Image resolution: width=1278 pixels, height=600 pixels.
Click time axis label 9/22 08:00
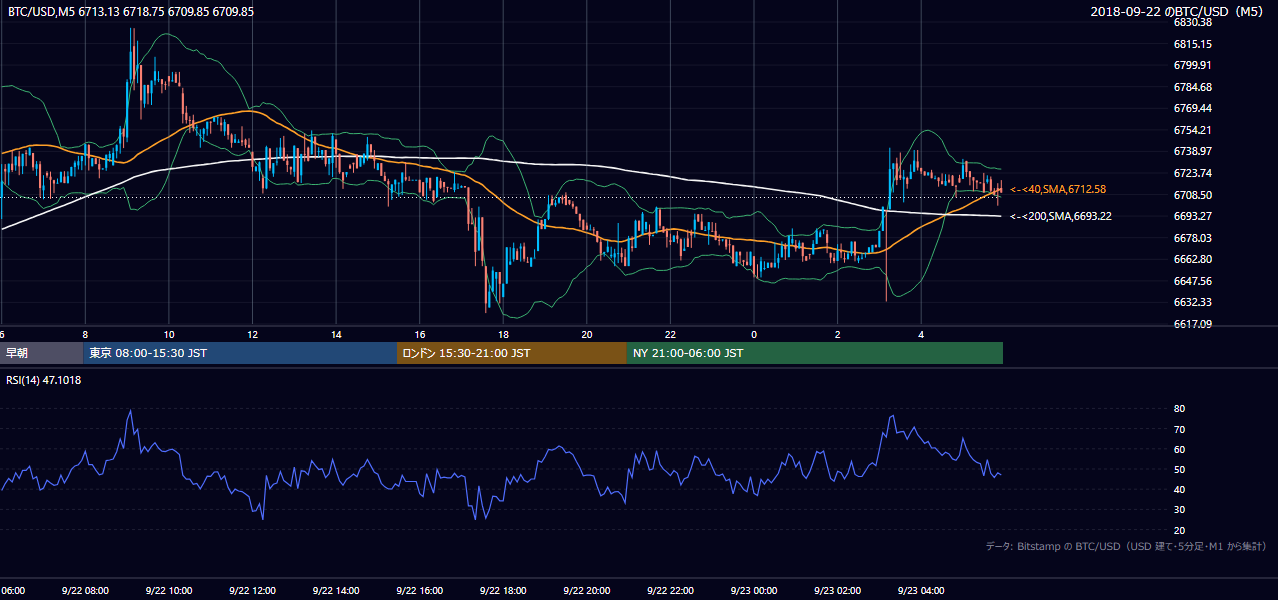(83, 591)
